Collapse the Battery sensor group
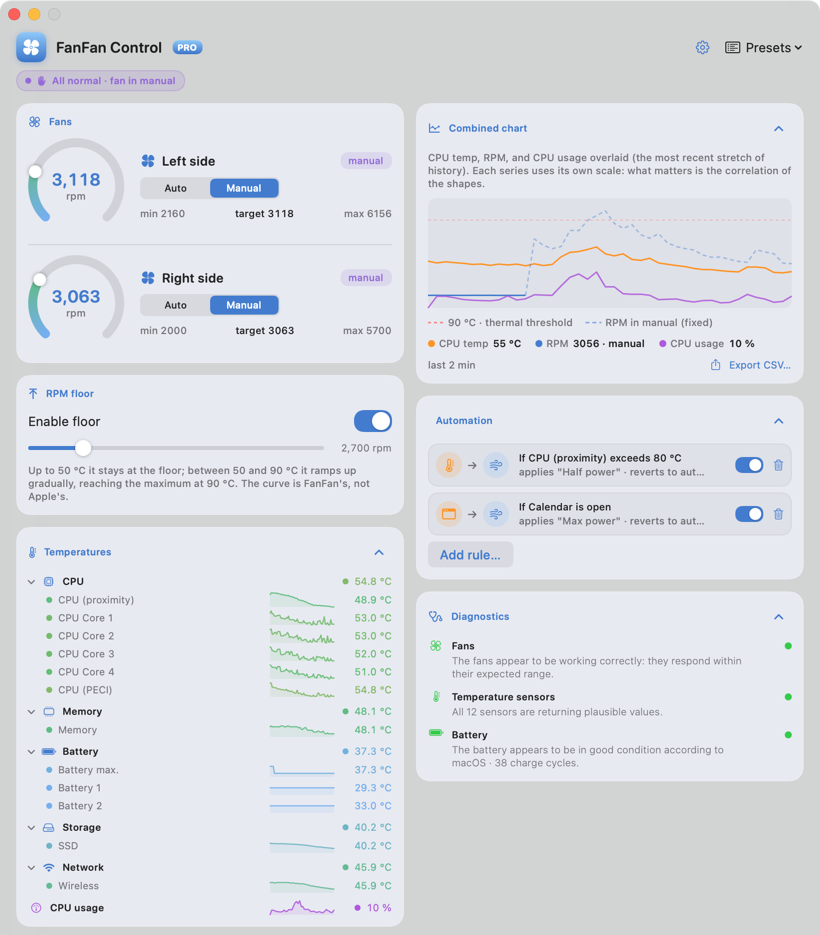The image size is (820, 935). (x=32, y=751)
